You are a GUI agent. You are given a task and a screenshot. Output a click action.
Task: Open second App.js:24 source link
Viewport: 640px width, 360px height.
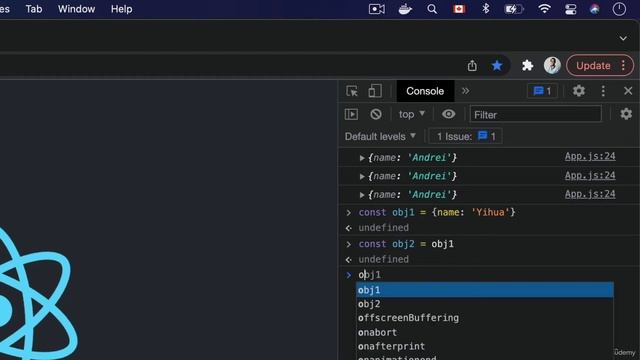(x=590, y=176)
